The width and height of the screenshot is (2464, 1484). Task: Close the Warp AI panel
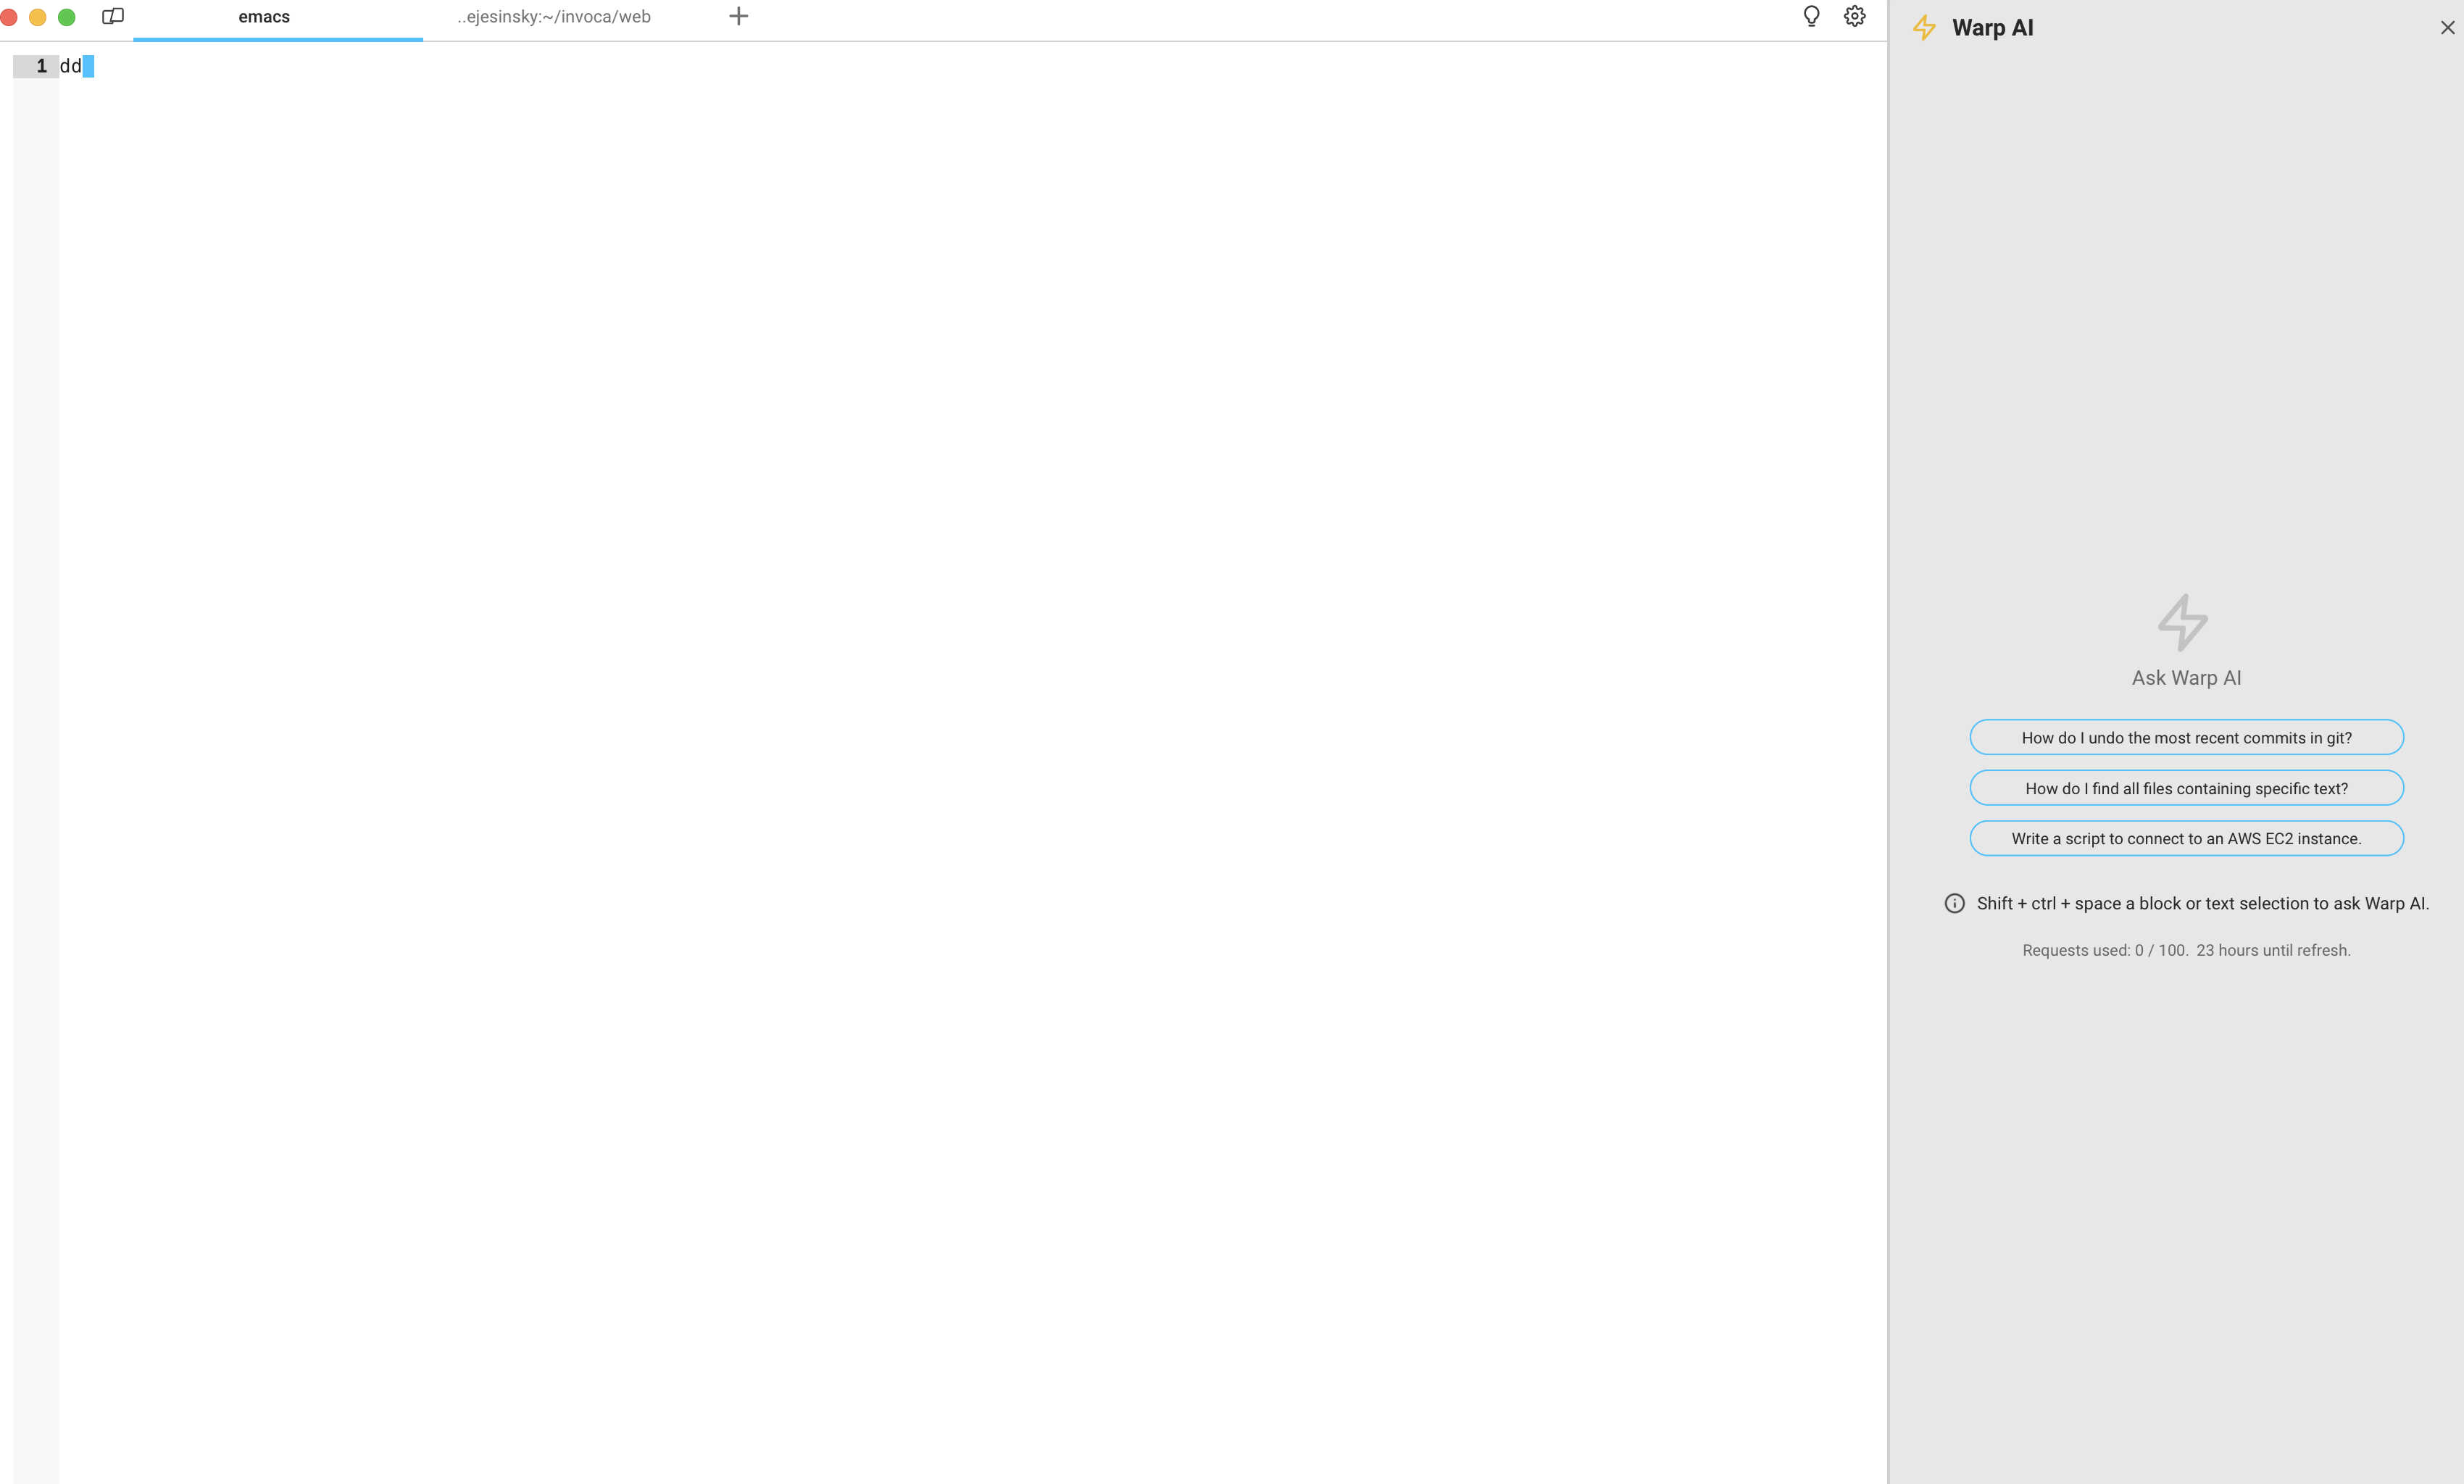tap(2447, 28)
